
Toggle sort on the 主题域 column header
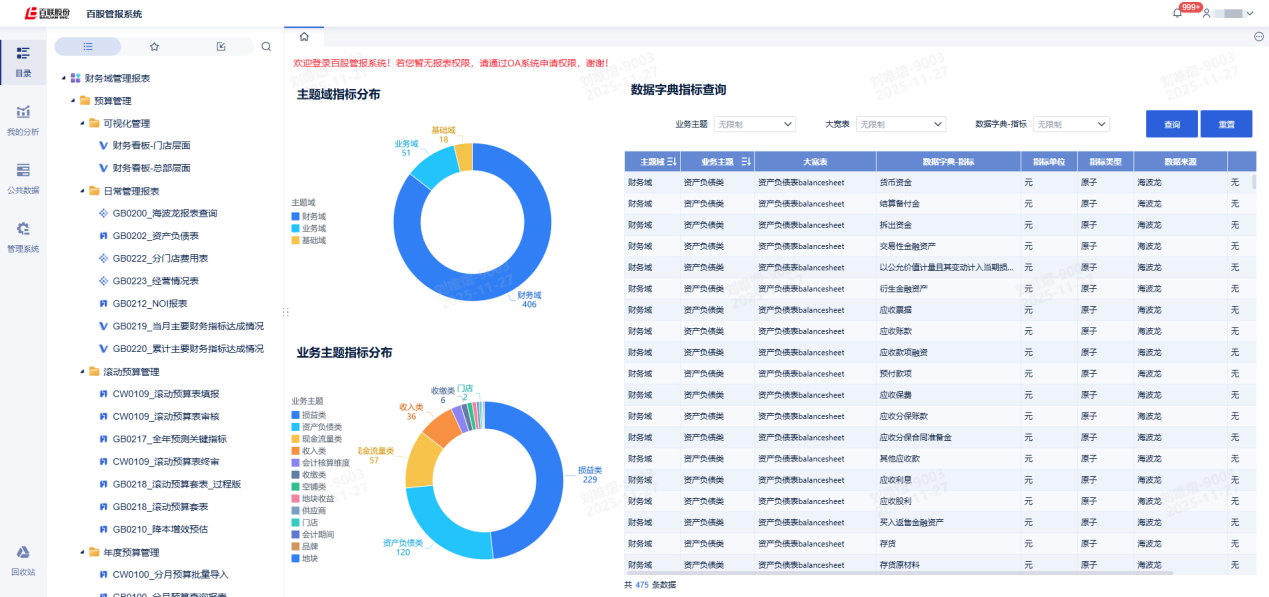point(672,161)
